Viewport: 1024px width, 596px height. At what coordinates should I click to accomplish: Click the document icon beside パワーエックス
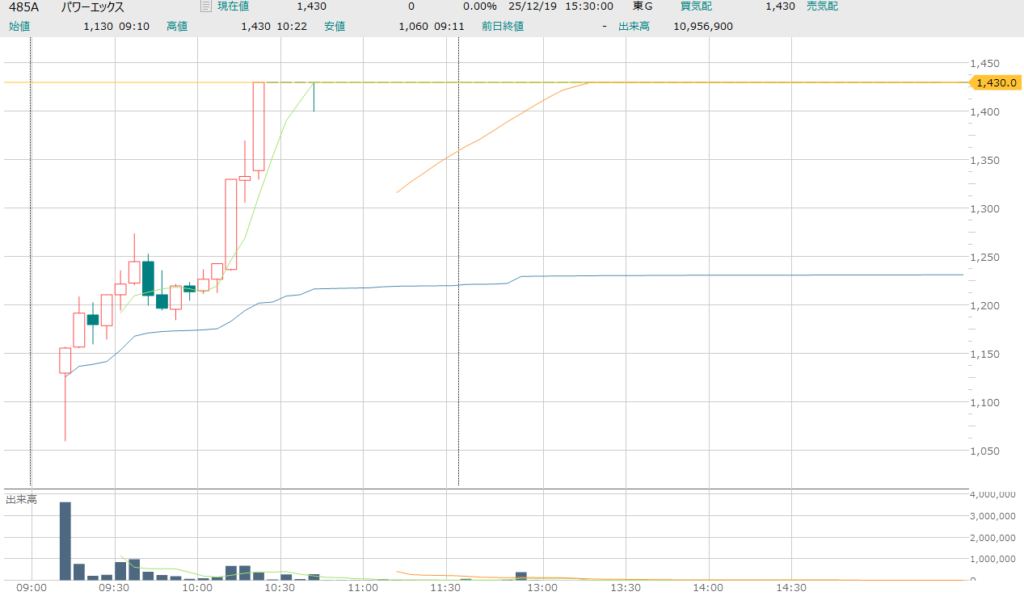click(205, 7)
